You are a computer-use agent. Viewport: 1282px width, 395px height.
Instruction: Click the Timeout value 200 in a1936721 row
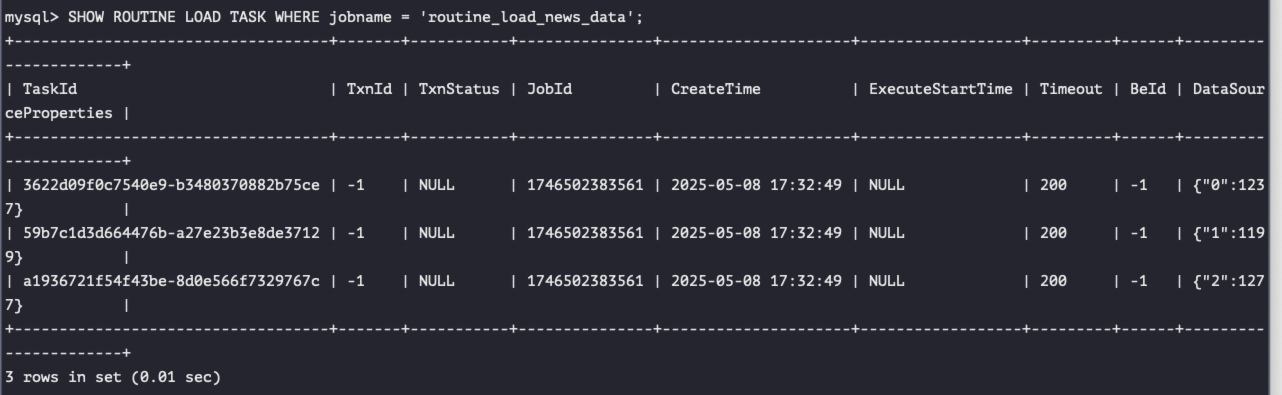pyautogui.click(x=1053, y=282)
